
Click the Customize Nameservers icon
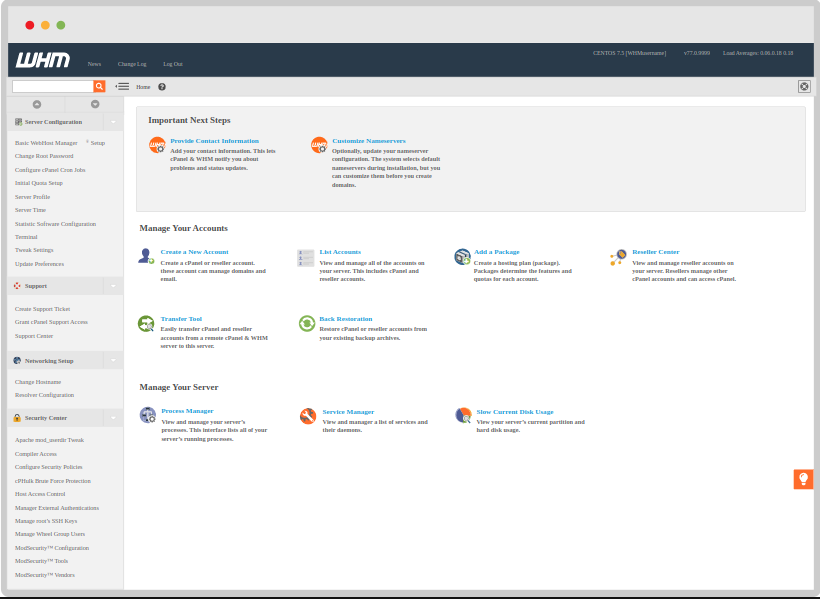(x=319, y=145)
